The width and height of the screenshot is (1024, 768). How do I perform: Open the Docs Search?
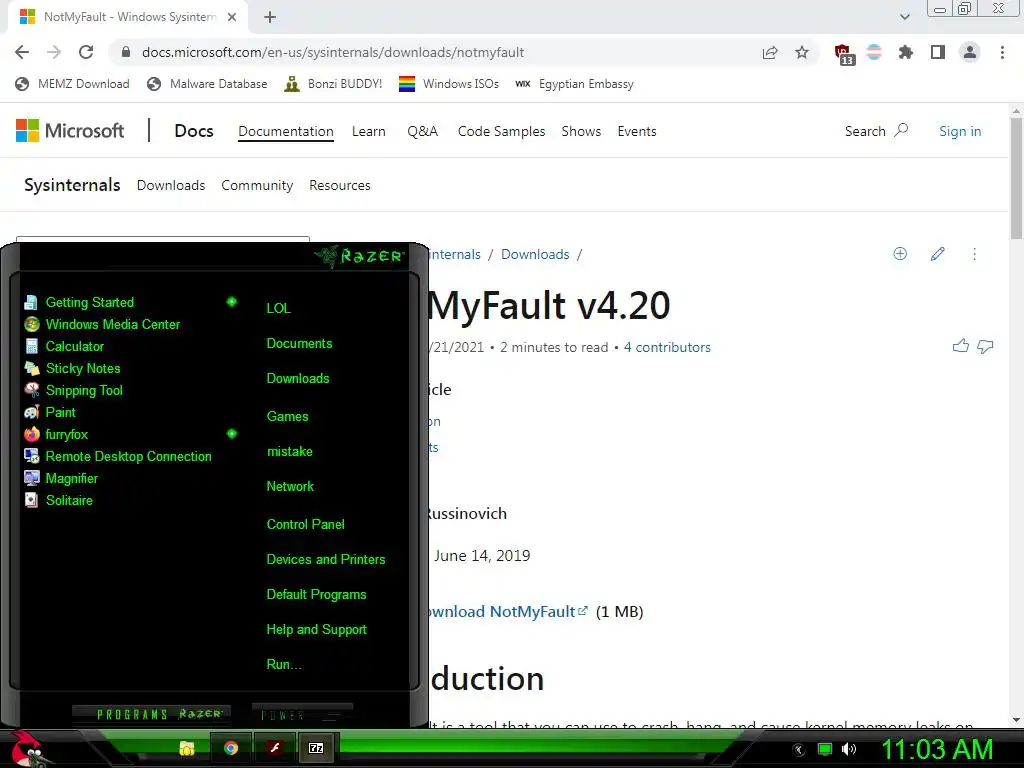pyautogui.click(x=876, y=131)
